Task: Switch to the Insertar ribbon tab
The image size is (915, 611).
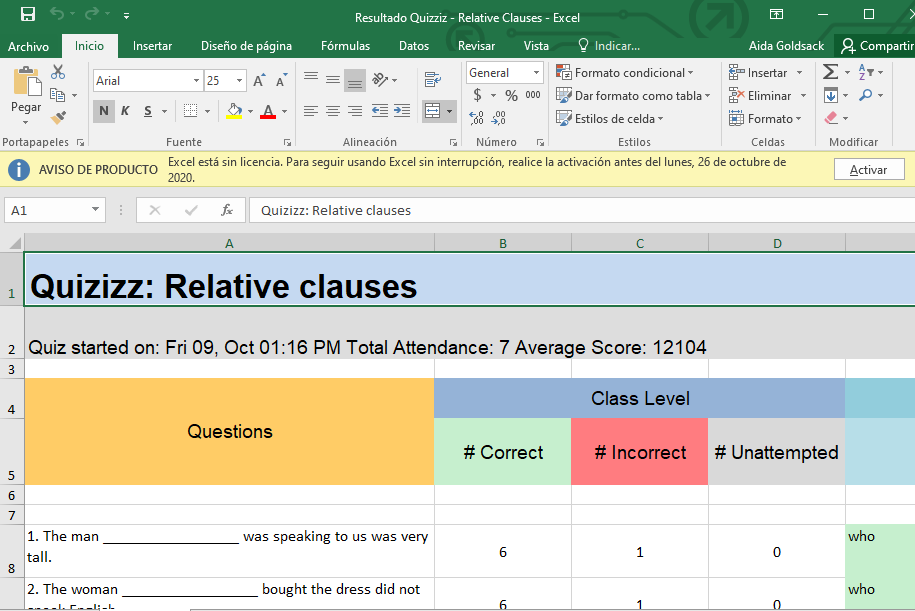Action: (x=152, y=46)
